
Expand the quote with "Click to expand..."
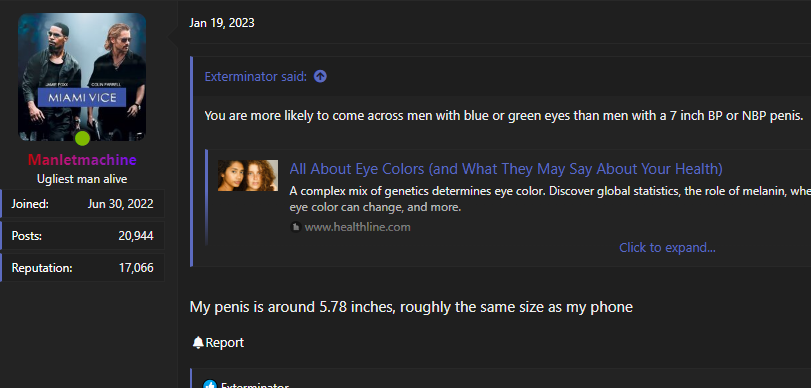(667, 248)
